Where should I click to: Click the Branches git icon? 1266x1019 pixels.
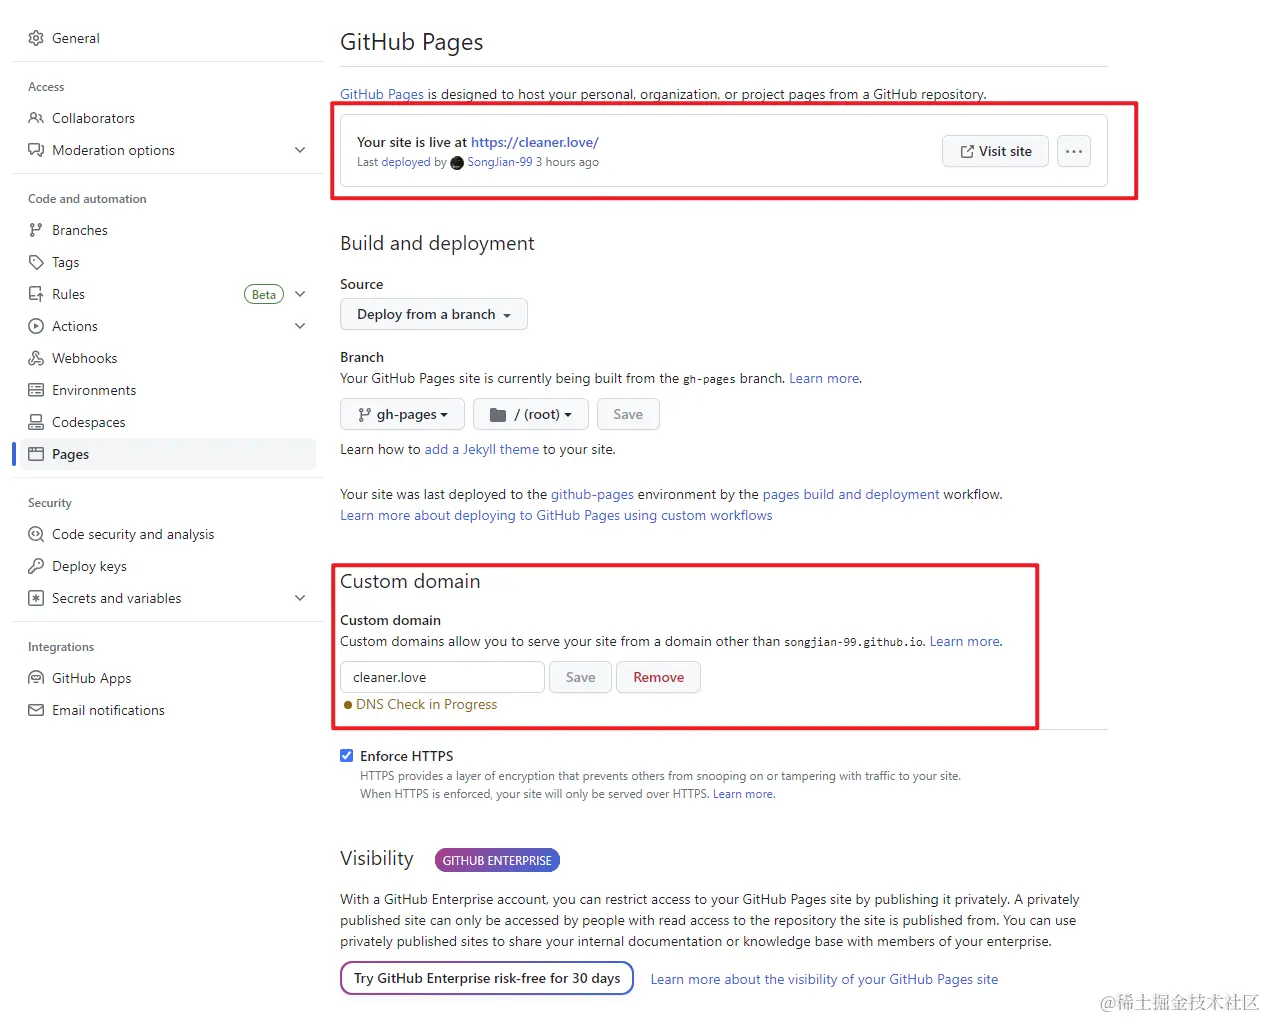(36, 230)
